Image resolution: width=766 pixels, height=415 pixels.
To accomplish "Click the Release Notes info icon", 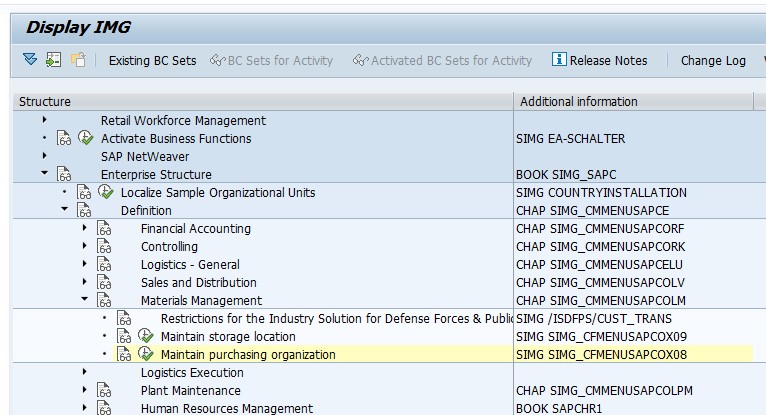I will coord(559,60).
